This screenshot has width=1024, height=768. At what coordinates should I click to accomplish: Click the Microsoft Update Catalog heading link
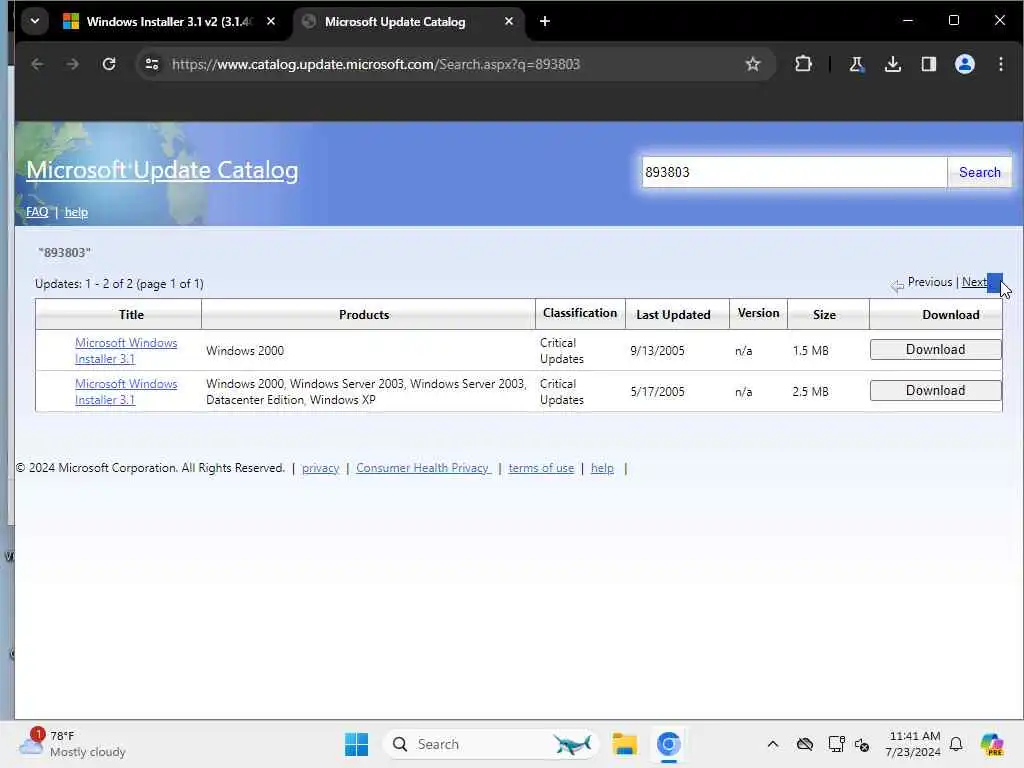tap(162, 170)
